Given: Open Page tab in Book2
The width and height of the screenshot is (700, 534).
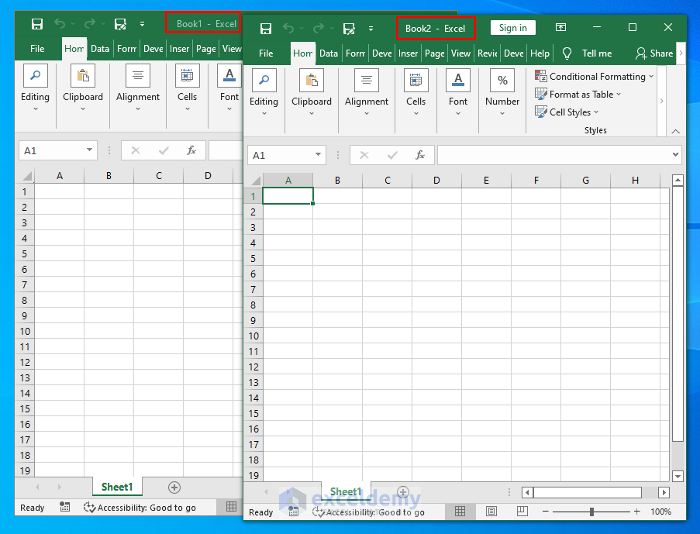Looking at the screenshot, I should [434, 54].
